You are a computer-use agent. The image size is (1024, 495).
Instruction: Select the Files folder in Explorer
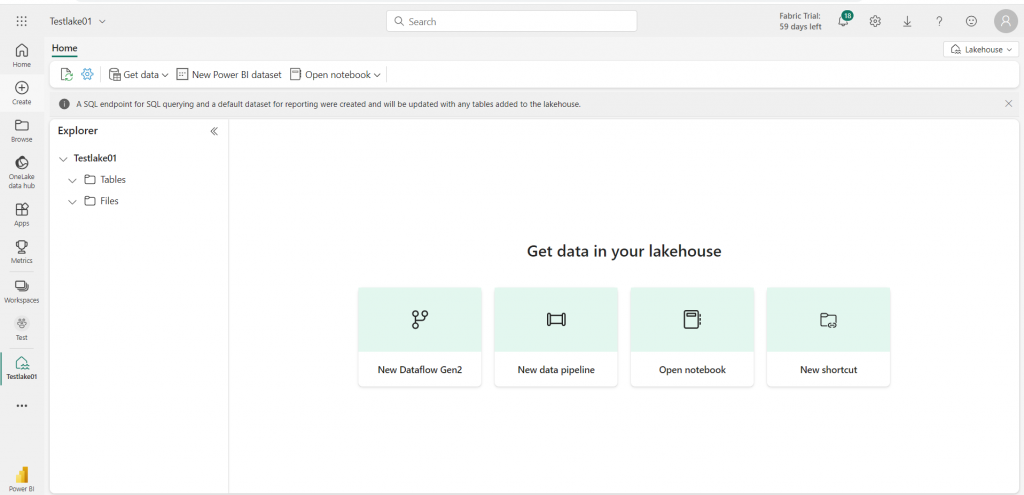102,202
